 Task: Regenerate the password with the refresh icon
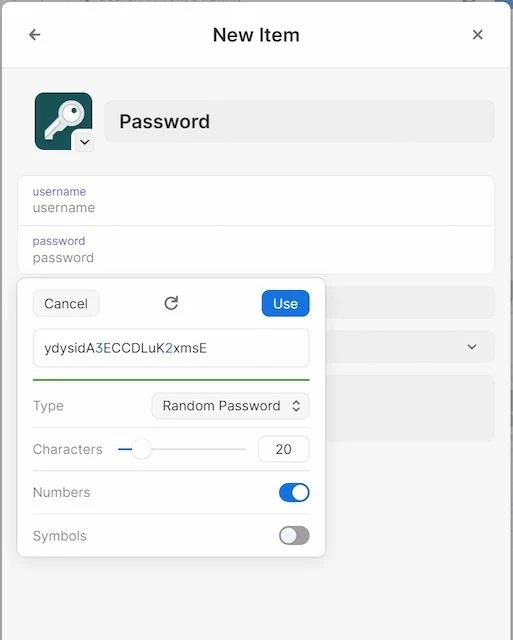tap(171, 303)
